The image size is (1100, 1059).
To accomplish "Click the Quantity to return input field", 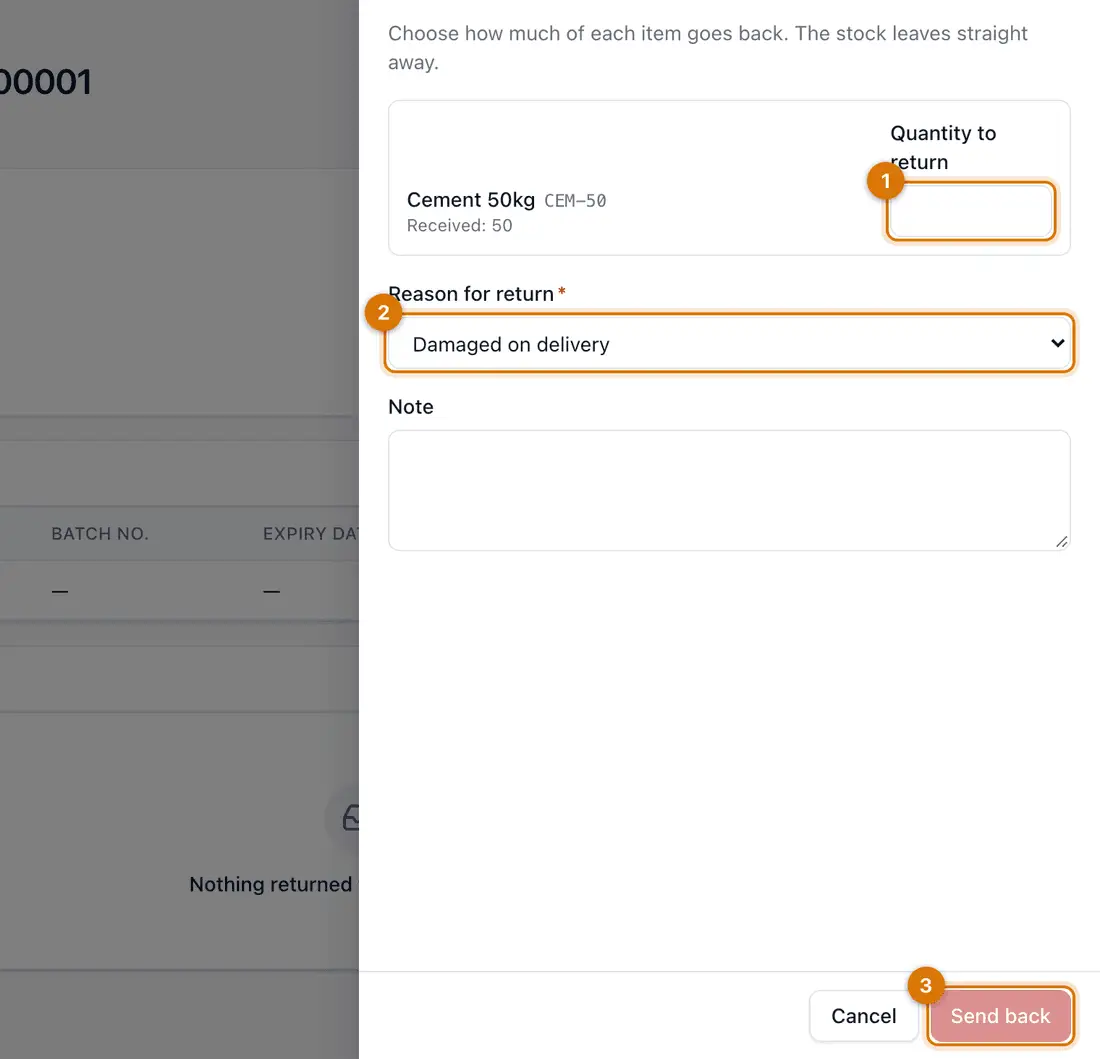I will [971, 211].
